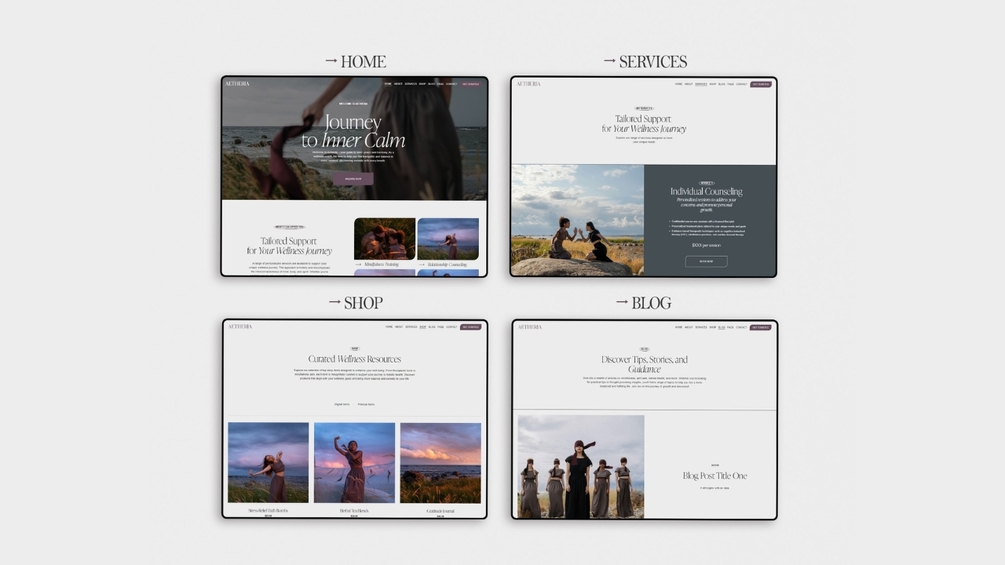
Task: Select the underlined BLOG nav item on Blog page
Action: coord(722,327)
